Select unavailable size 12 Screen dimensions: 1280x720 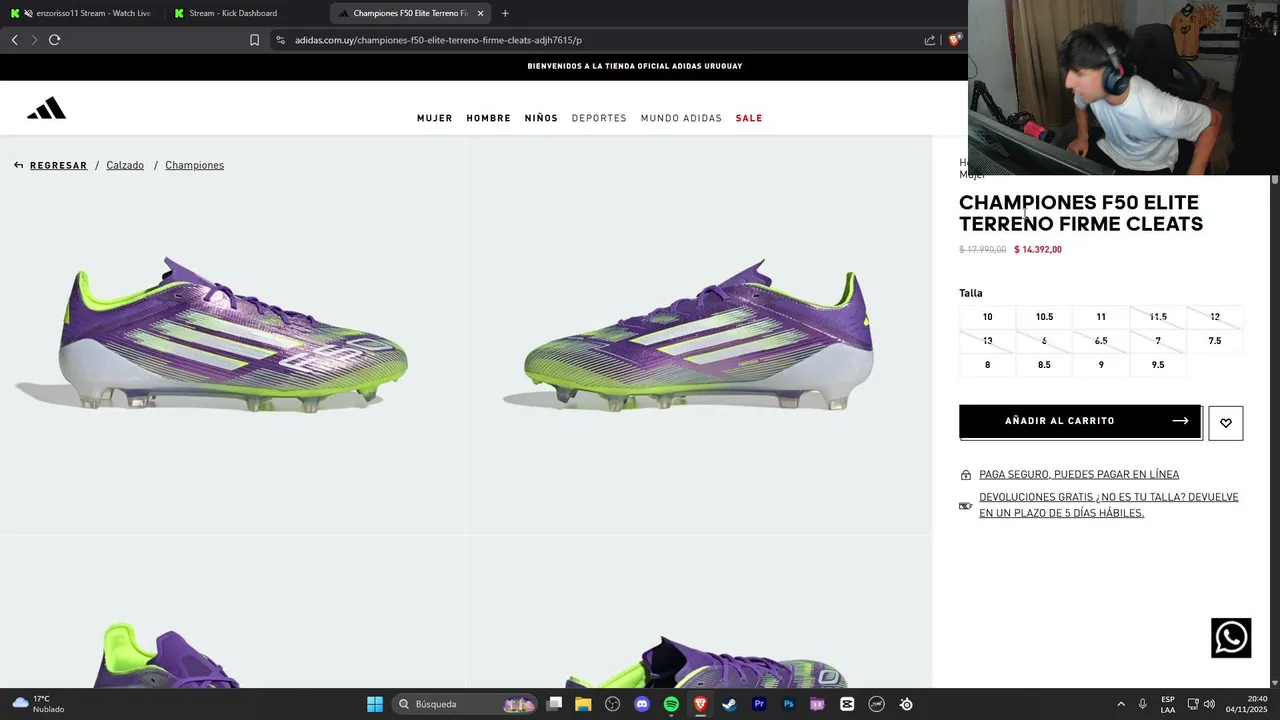1214,317
